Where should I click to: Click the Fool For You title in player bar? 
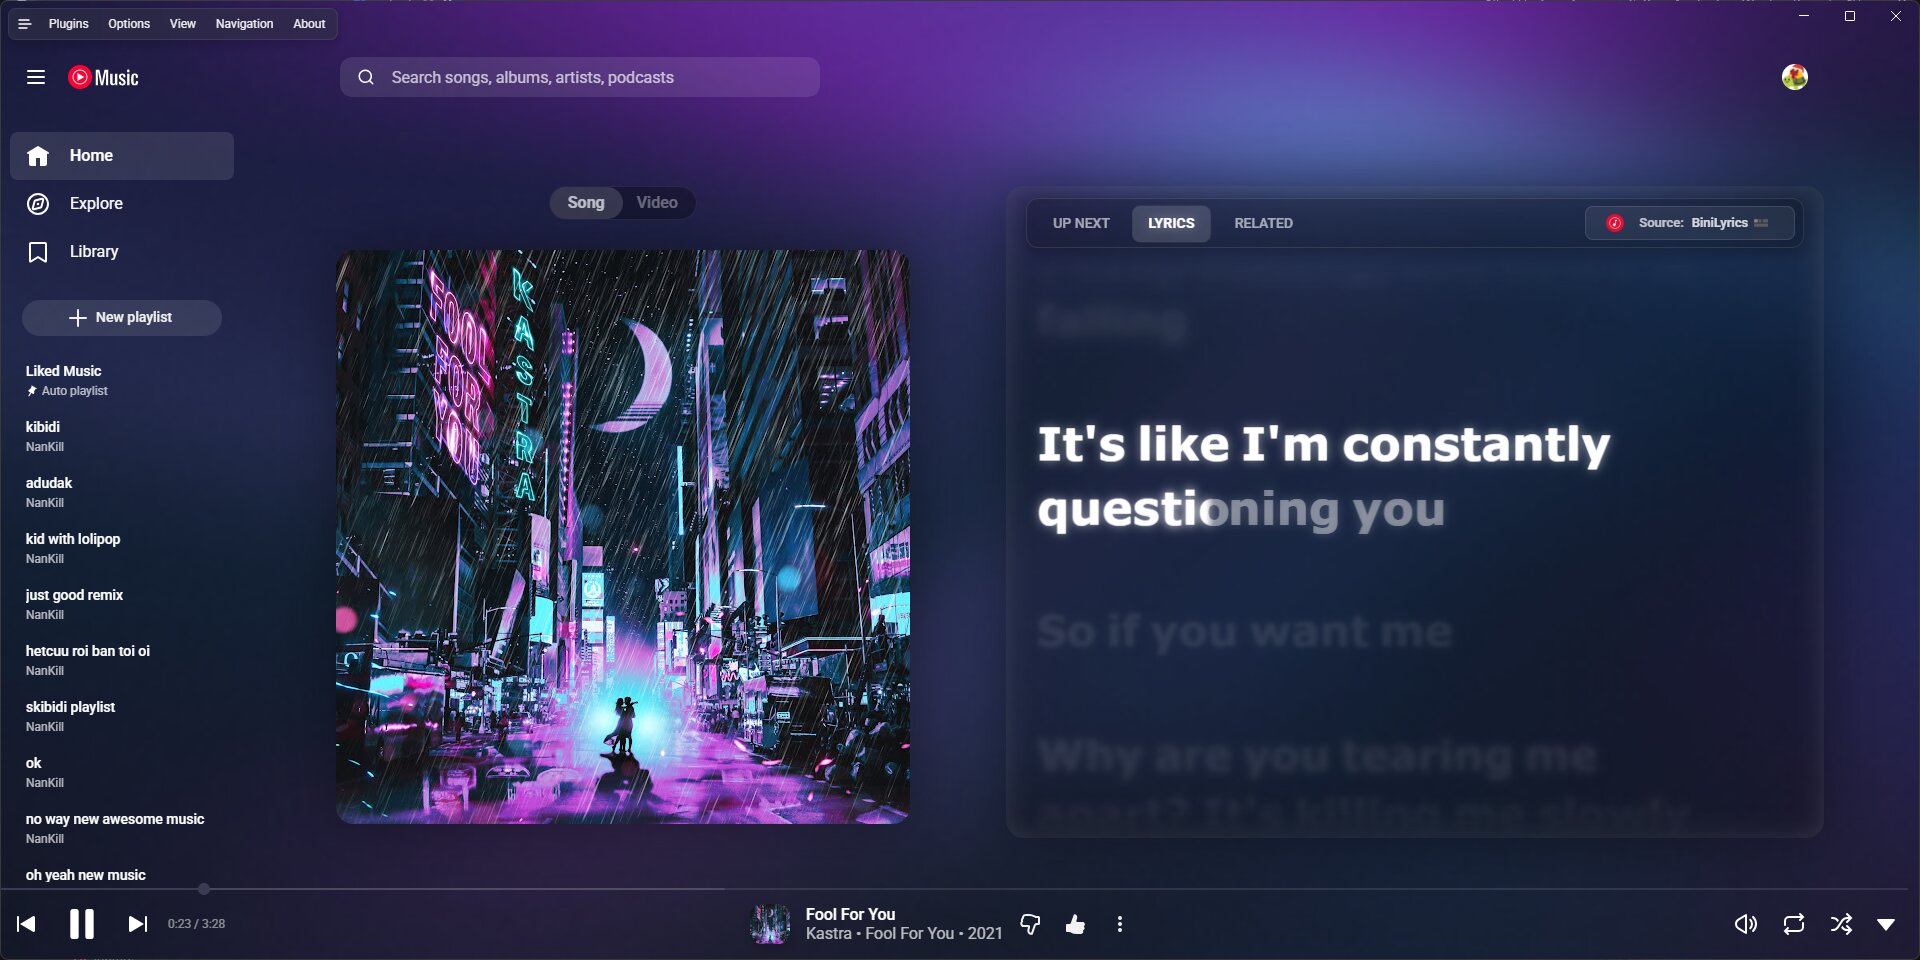coord(850,914)
